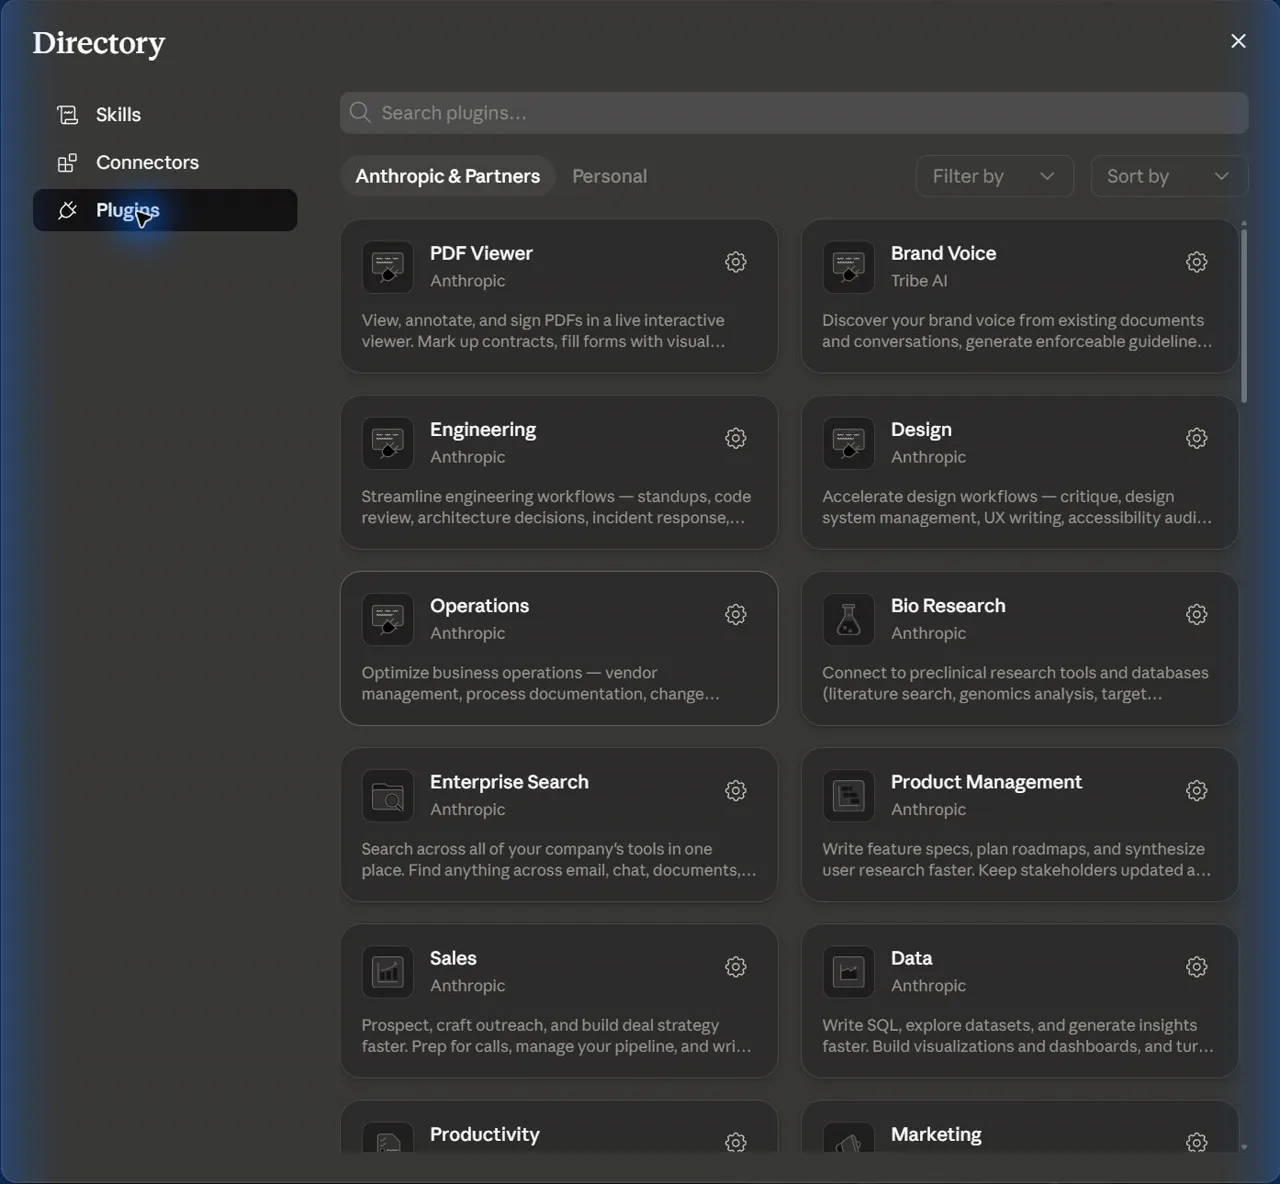The height and width of the screenshot is (1184, 1280).
Task: Click the Bio Research flask icon
Action: [849, 619]
